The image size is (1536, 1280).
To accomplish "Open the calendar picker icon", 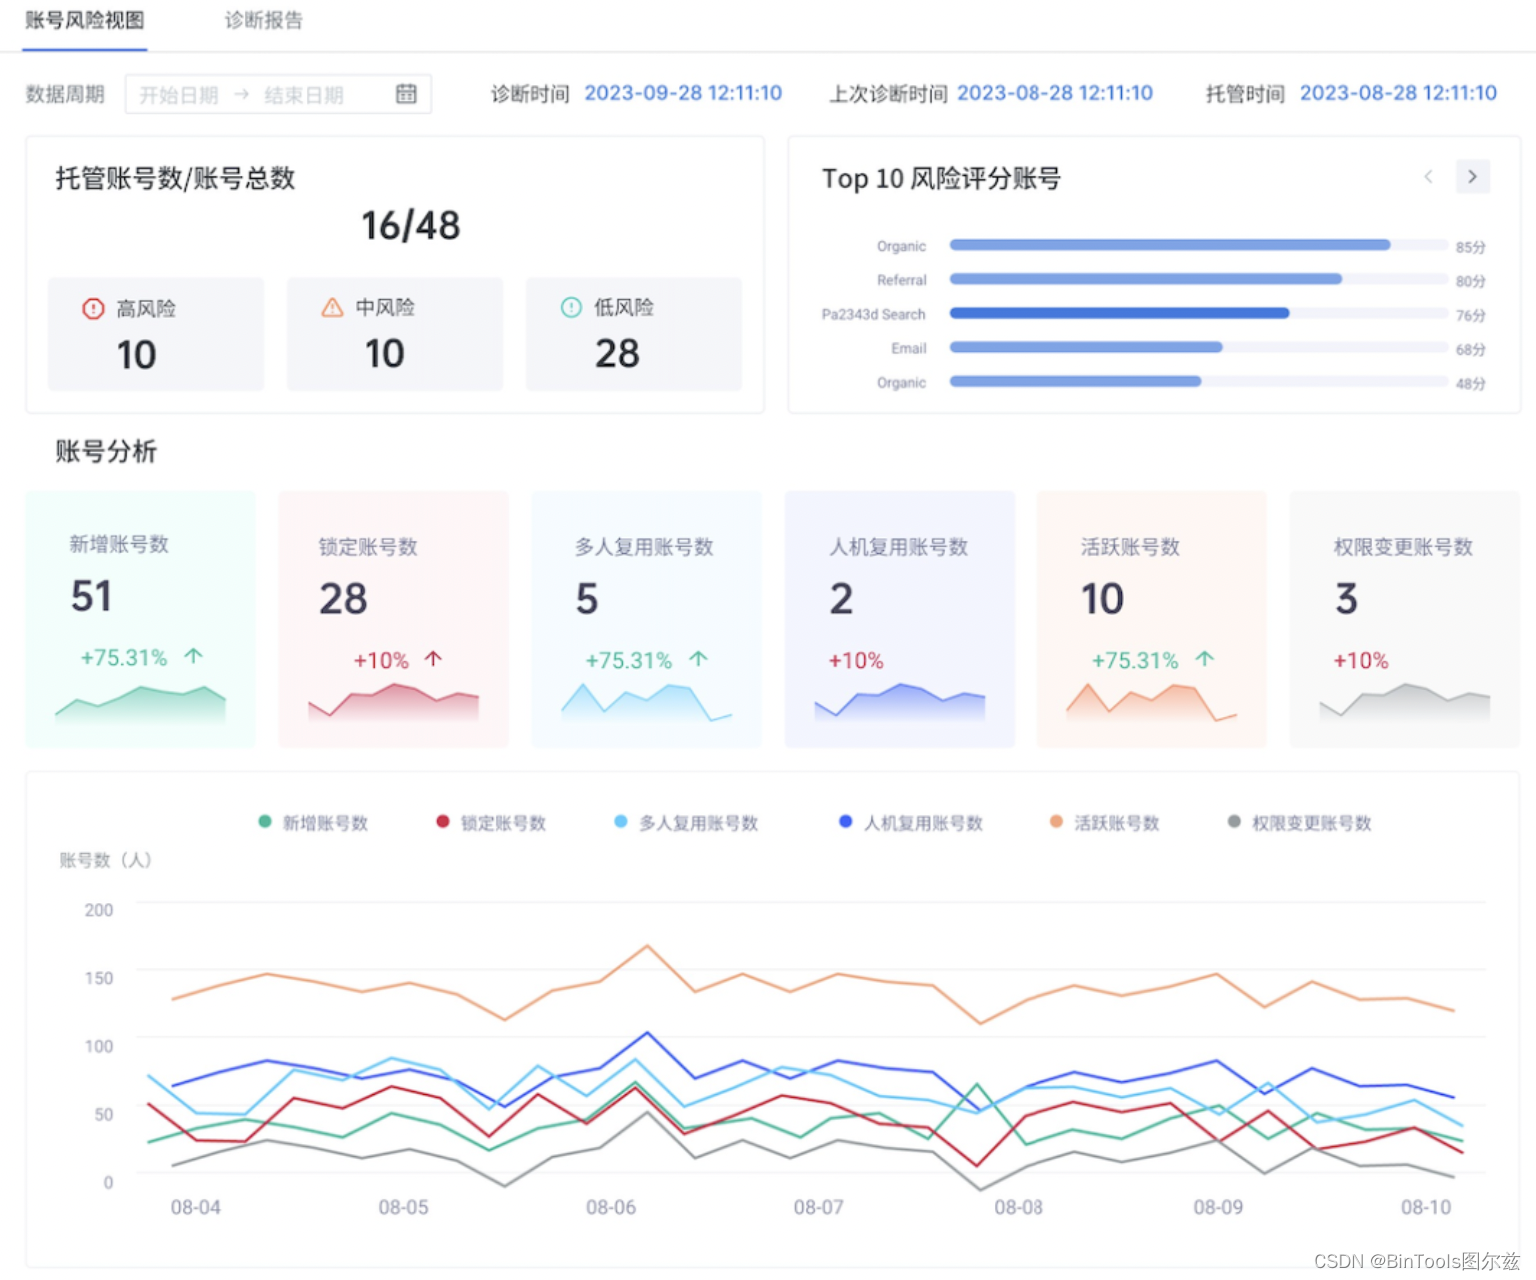I will point(406,94).
